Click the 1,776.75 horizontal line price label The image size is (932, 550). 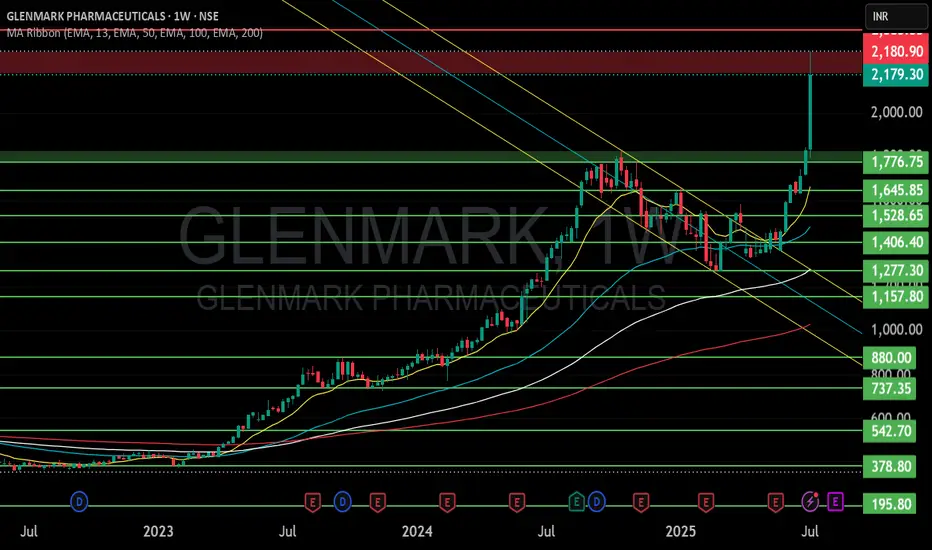(896, 162)
